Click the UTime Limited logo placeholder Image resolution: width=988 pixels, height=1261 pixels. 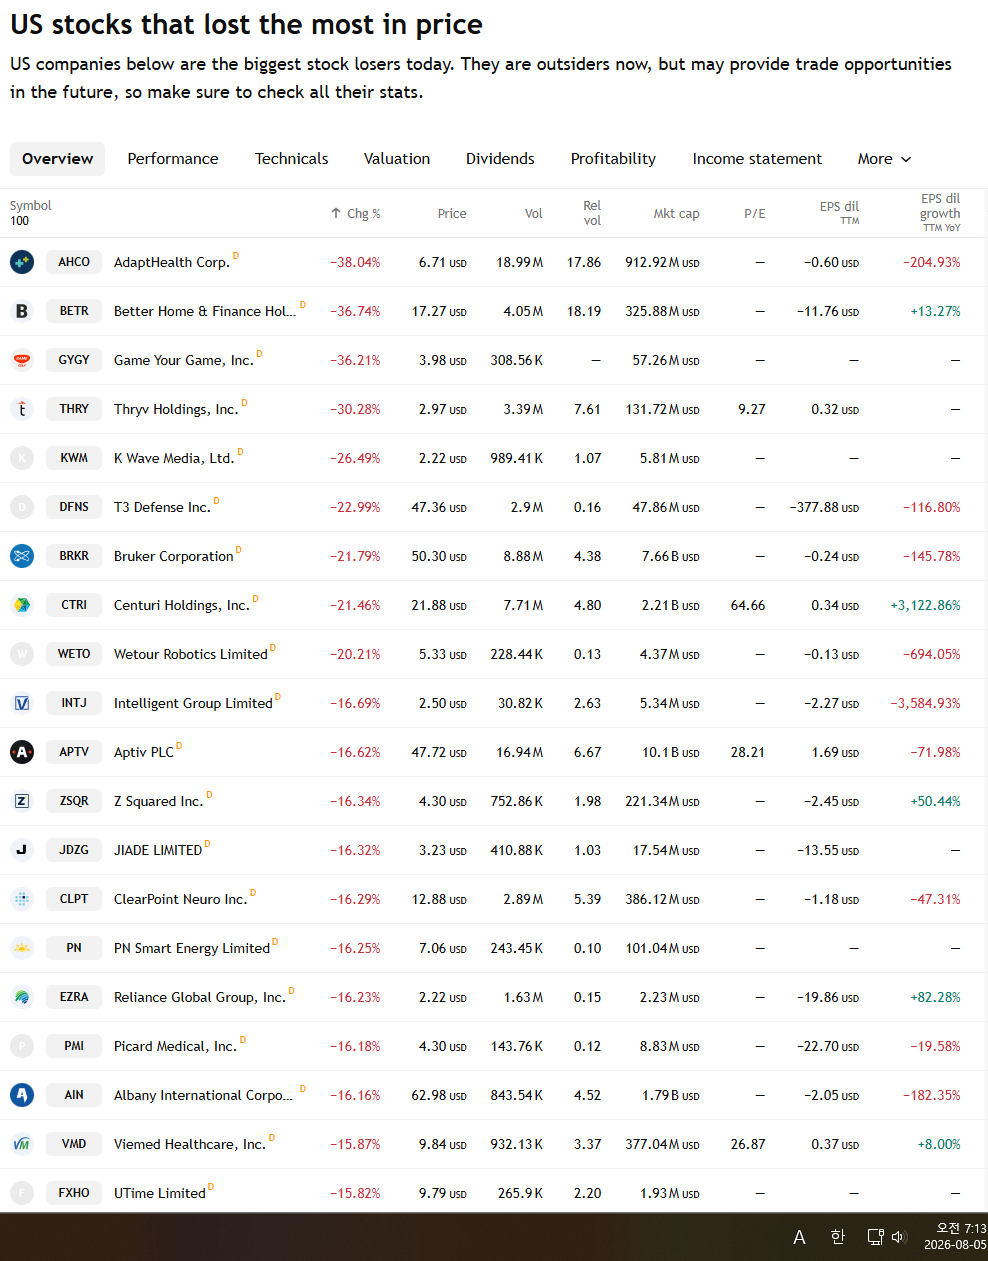click(x=22, y=1193)
